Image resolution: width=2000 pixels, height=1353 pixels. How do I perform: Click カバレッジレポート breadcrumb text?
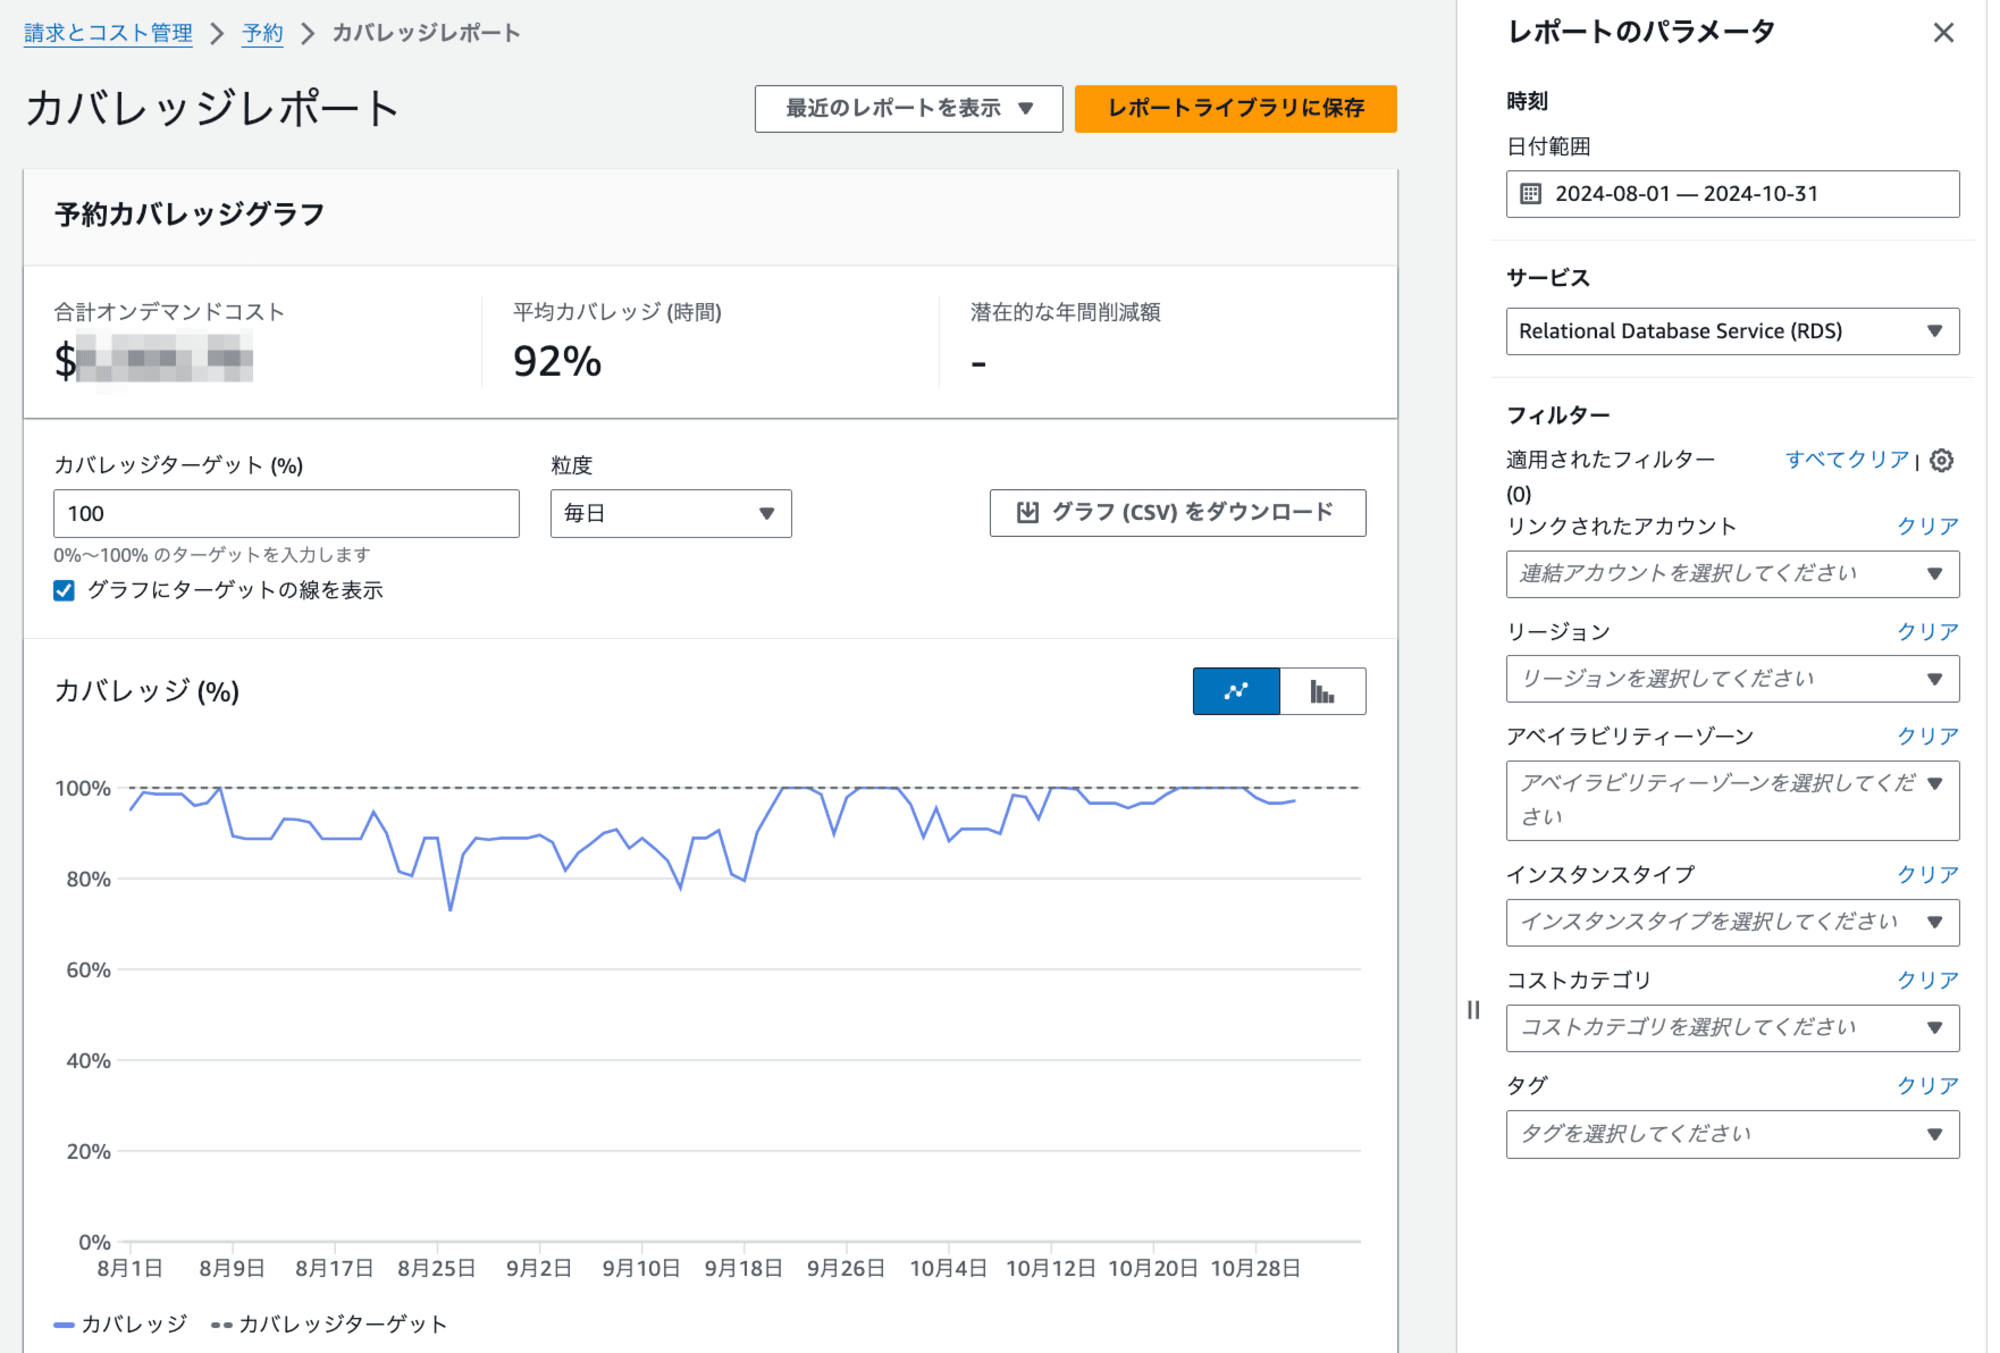click(426, 33)
